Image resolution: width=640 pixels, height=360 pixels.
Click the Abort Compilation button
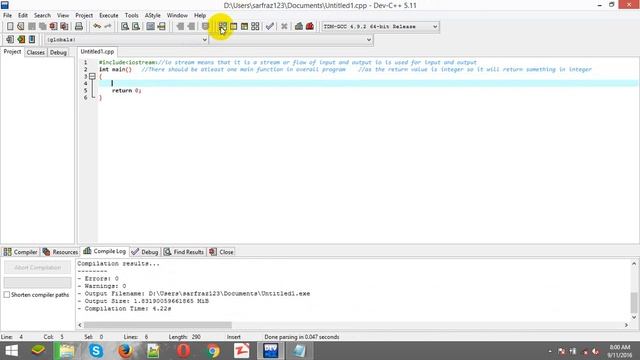[38, 267]
